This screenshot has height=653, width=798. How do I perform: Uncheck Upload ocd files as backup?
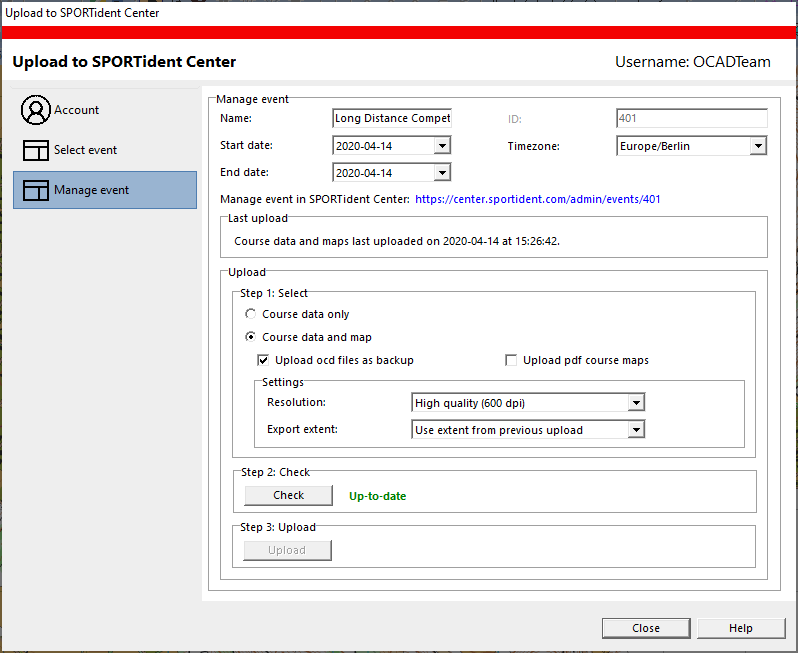[x=263, y=360]
